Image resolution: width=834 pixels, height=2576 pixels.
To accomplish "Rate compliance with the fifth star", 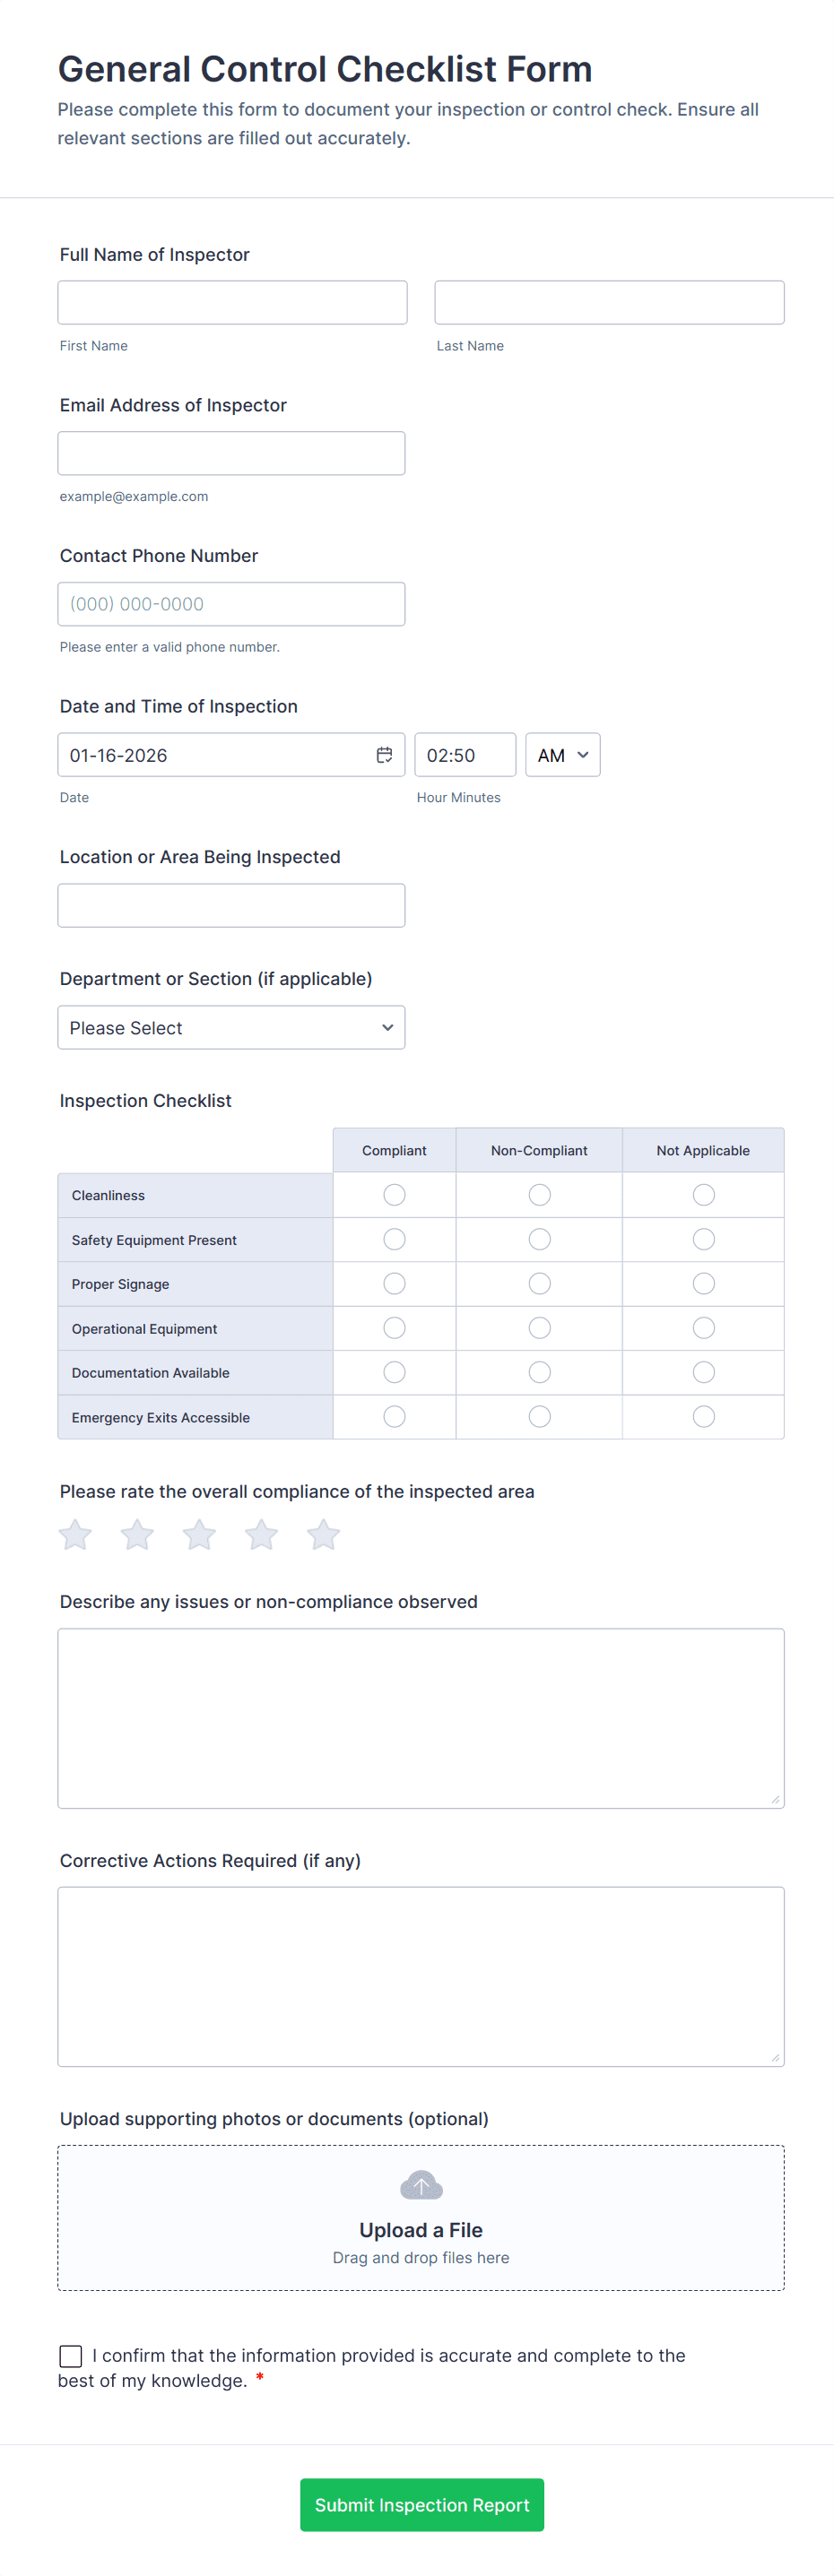I will pyautogui.click(x=323, y=1534).
